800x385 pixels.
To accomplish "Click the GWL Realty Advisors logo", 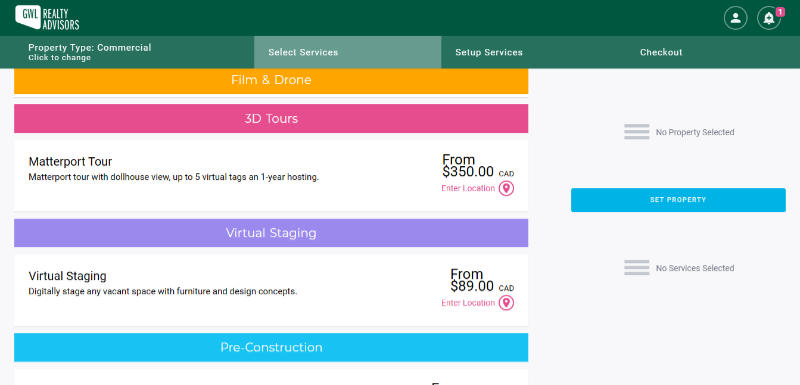I will [47, 17].
